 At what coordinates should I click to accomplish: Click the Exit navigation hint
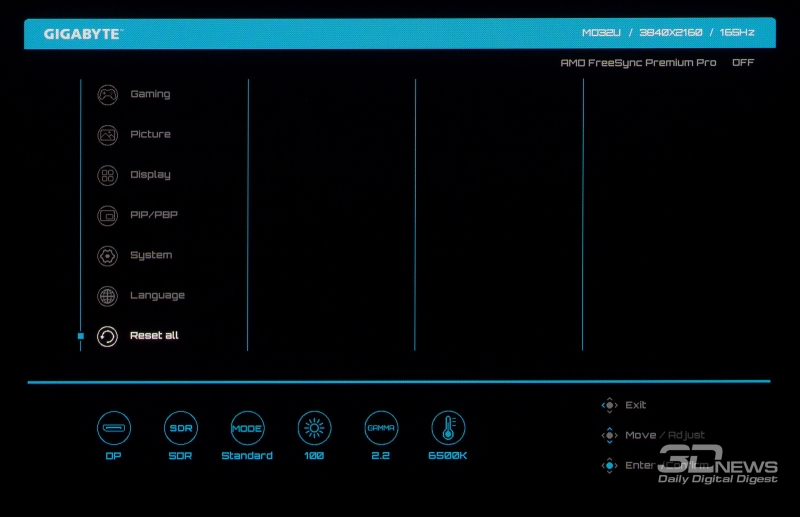(635, 405)
